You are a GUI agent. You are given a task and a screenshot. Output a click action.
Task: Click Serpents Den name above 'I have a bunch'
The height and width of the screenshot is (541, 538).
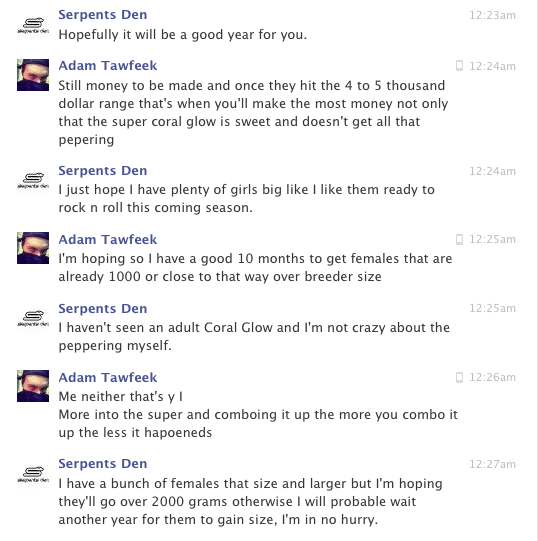pyautogui.click(x=102, y=463)
